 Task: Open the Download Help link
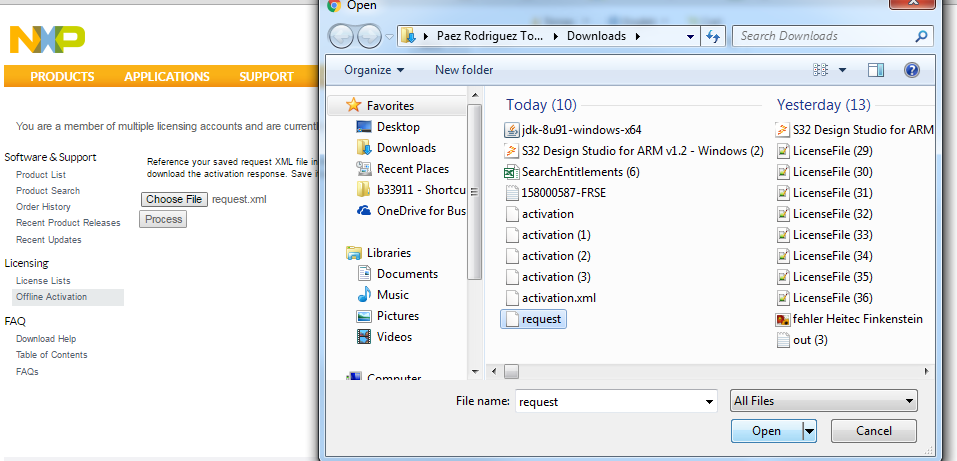coord(46,339)
